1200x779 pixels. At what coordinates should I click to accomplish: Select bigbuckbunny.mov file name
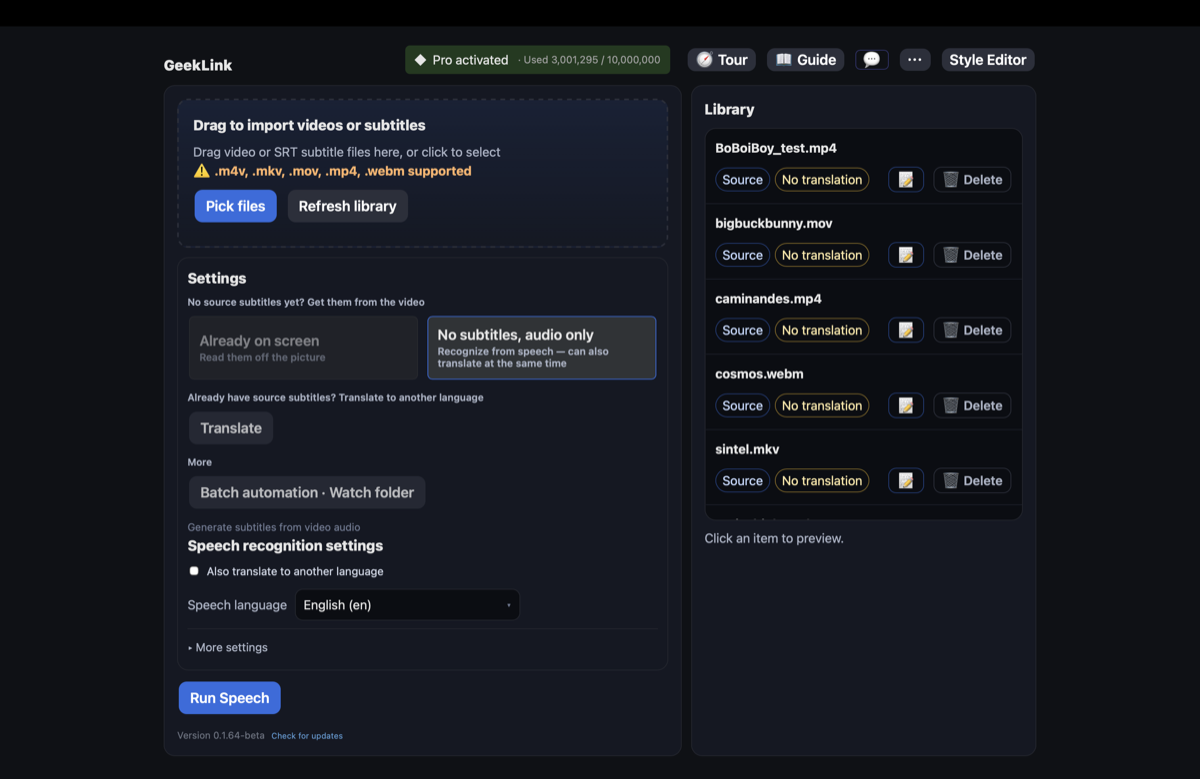(x=774, y=223)
